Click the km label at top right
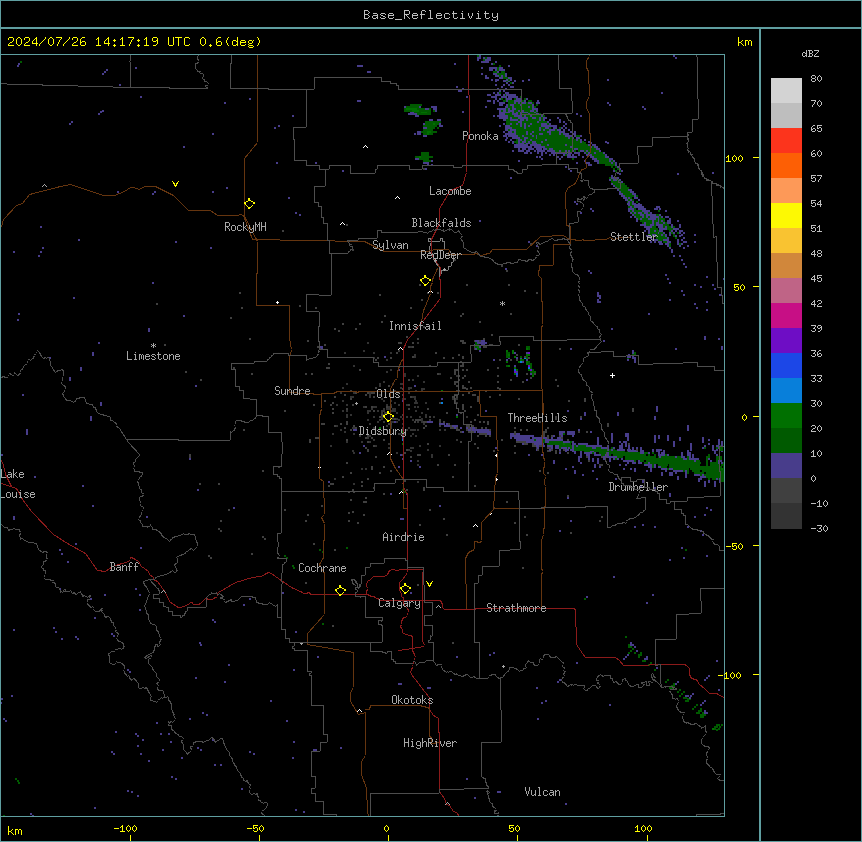The width and height of the screenshot is (862, 842). click(745, 42)
